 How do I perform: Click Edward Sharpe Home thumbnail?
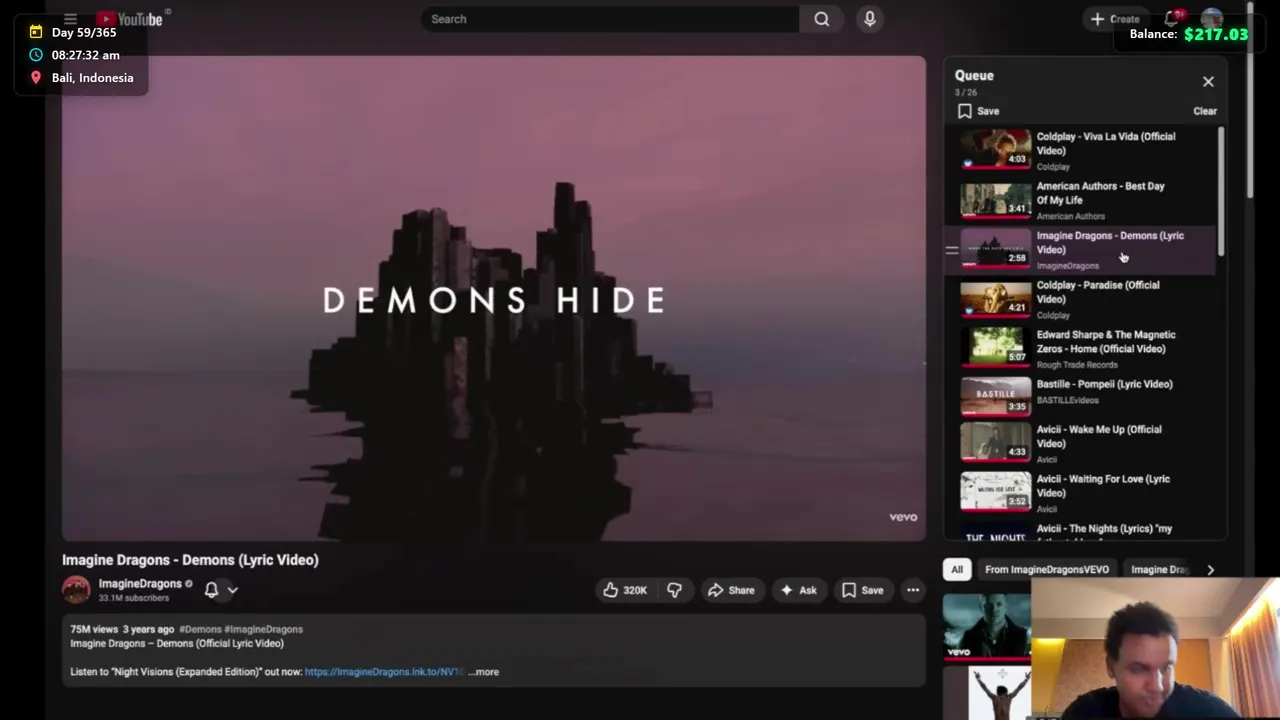point(995,346)
